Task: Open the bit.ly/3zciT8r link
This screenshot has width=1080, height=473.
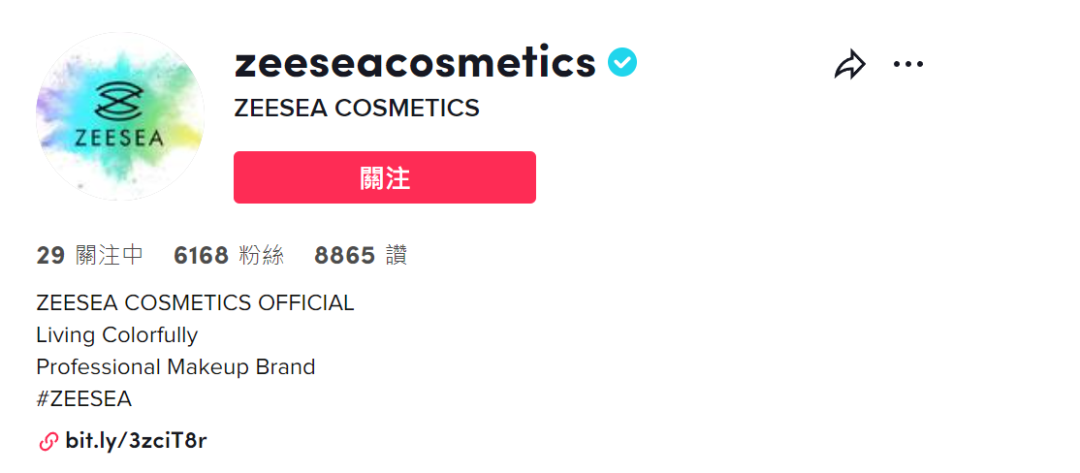Action: click(x=136, y=441)
